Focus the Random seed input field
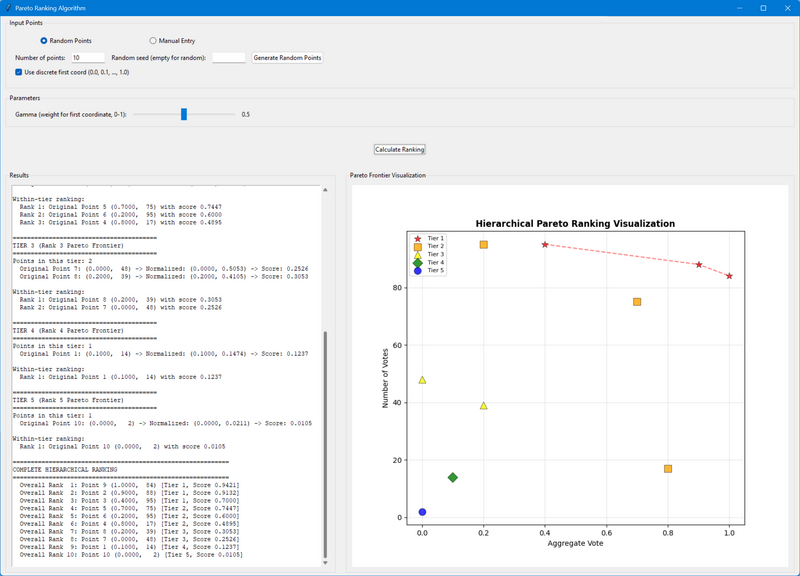The width and height of the screenshot is (800, 576). click(x=229, y=58)
